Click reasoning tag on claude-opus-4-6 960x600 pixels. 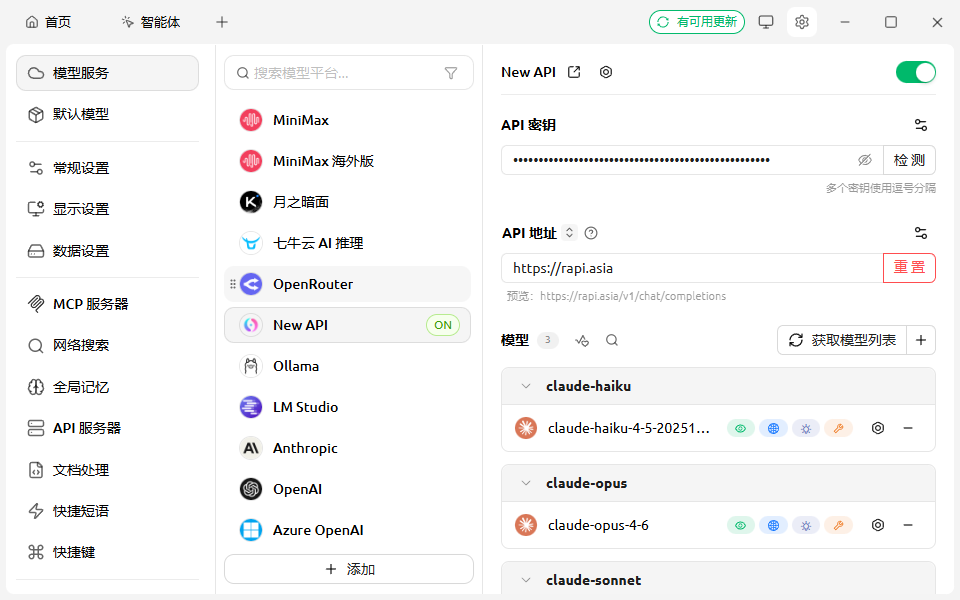tap(806, 525)
